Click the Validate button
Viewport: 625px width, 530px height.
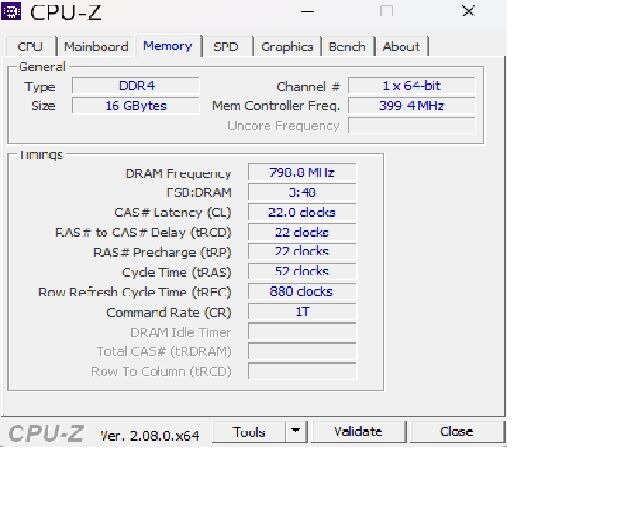pos(358,432)
